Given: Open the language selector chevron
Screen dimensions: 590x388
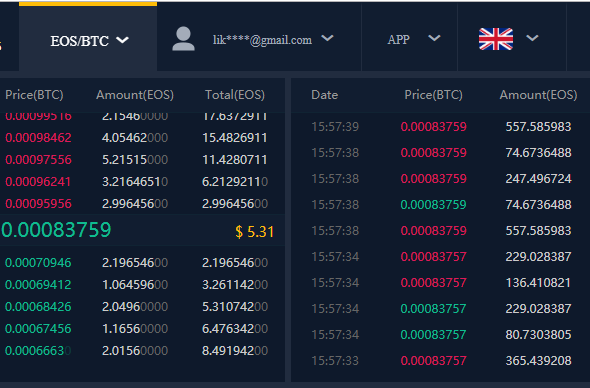Looking at the screenshot, I should [x=532, y=38].
